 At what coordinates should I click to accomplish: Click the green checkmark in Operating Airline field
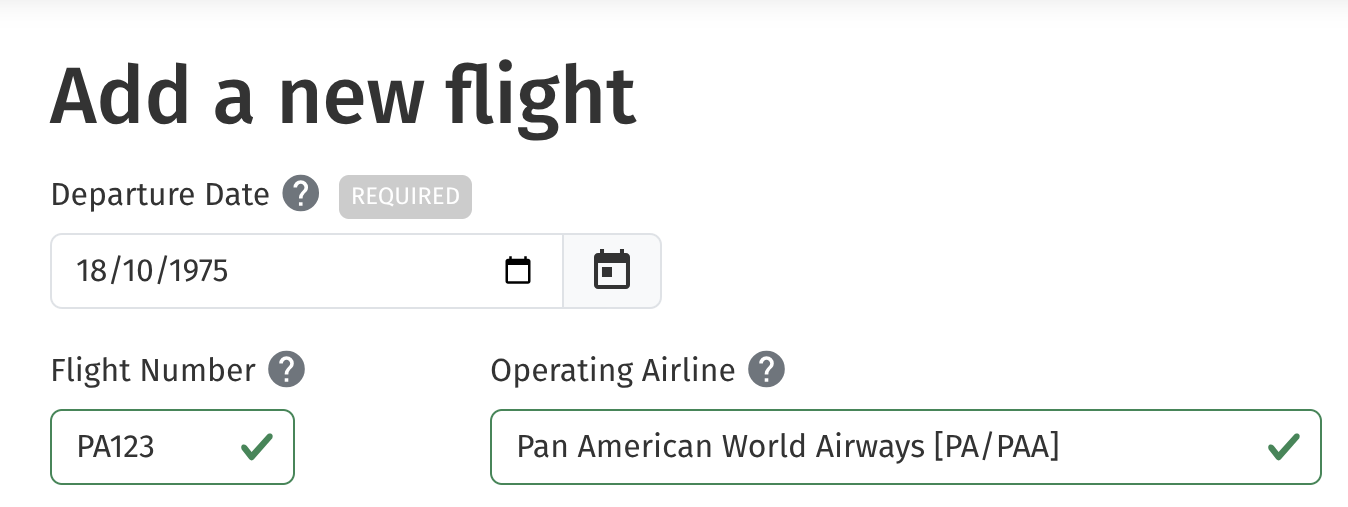[1283, 447]
